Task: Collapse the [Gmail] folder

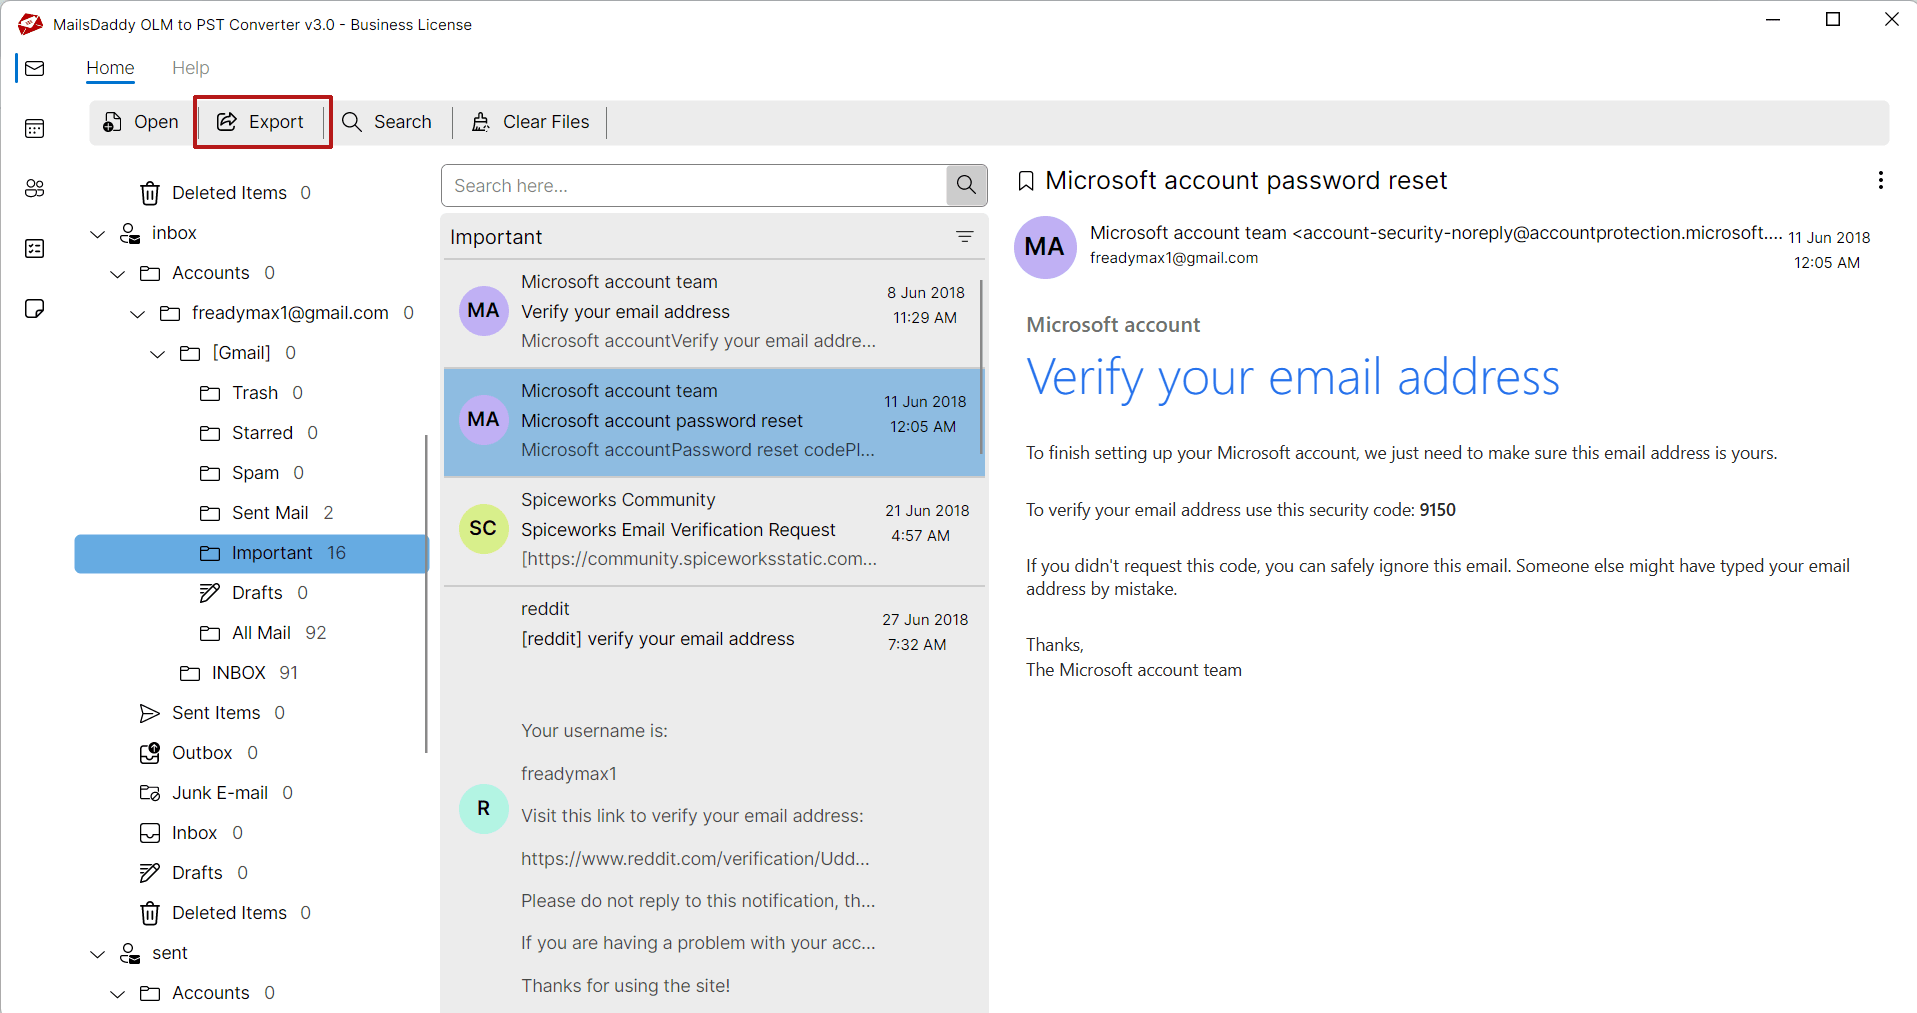Action: tap(157, 354)
